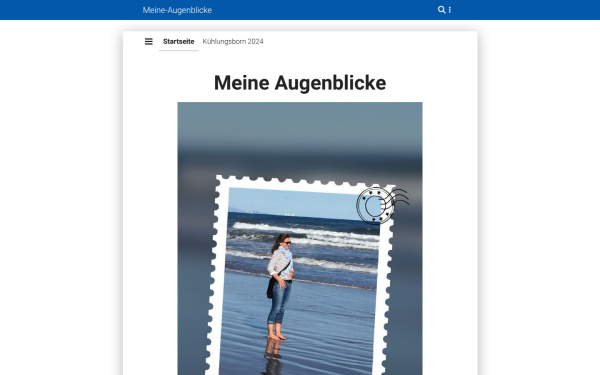Click the Meine Augenblicke page heading
The image size is (600, 375).
[300, 83]
